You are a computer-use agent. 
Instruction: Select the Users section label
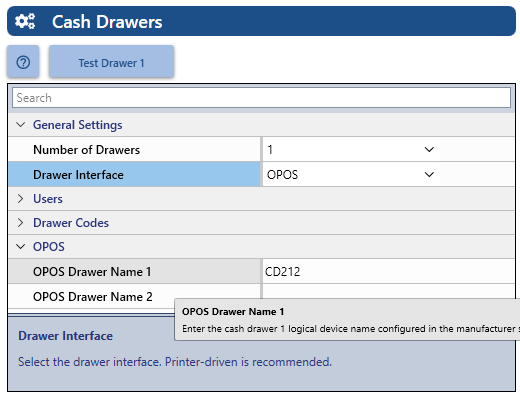[x=48, y=199]
